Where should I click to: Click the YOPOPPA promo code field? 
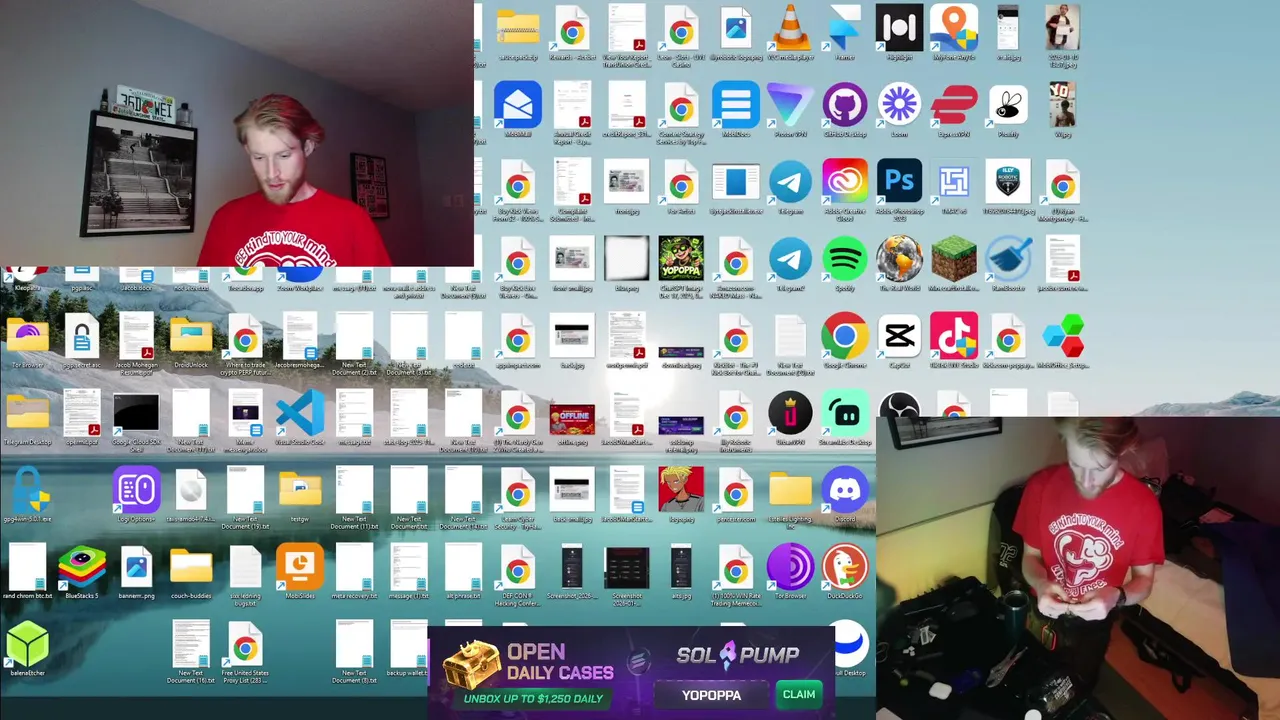coord(711,695)
